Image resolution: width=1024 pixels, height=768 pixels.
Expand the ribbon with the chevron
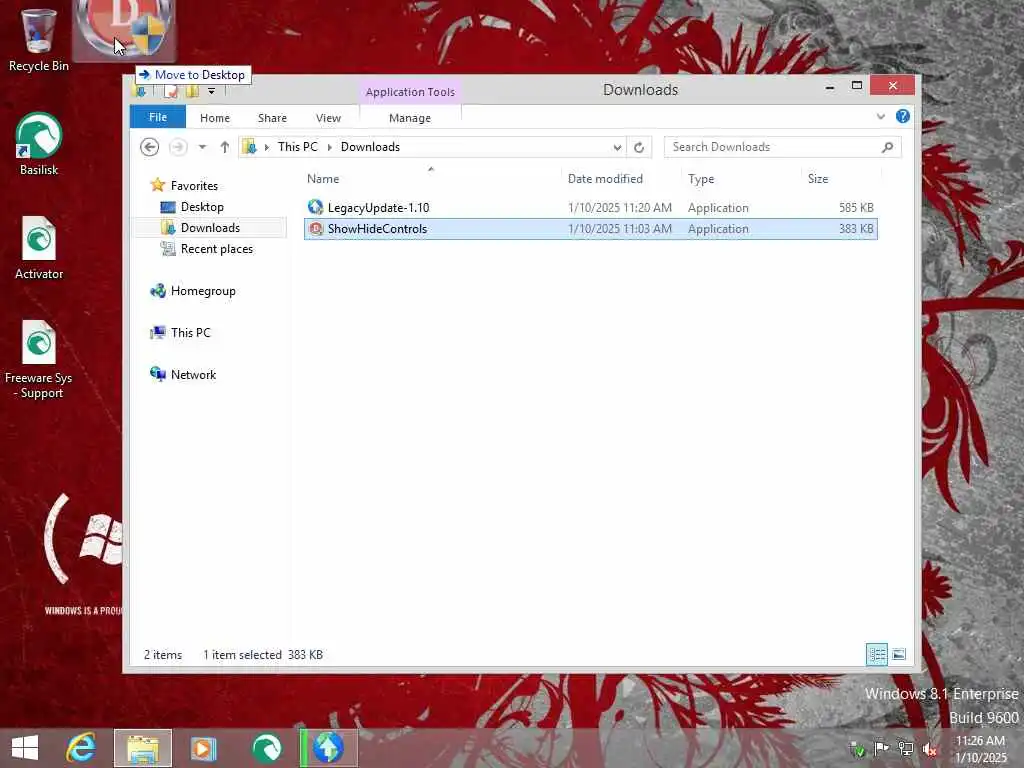click(880, 116)
